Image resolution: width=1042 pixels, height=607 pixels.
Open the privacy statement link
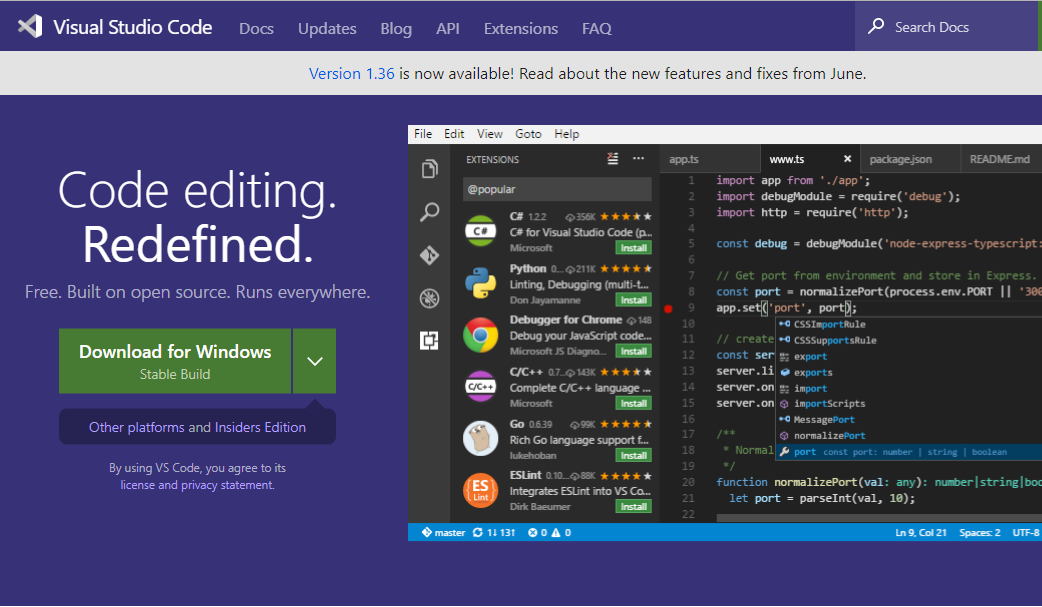pyautogui.click(x=227, y=485)
